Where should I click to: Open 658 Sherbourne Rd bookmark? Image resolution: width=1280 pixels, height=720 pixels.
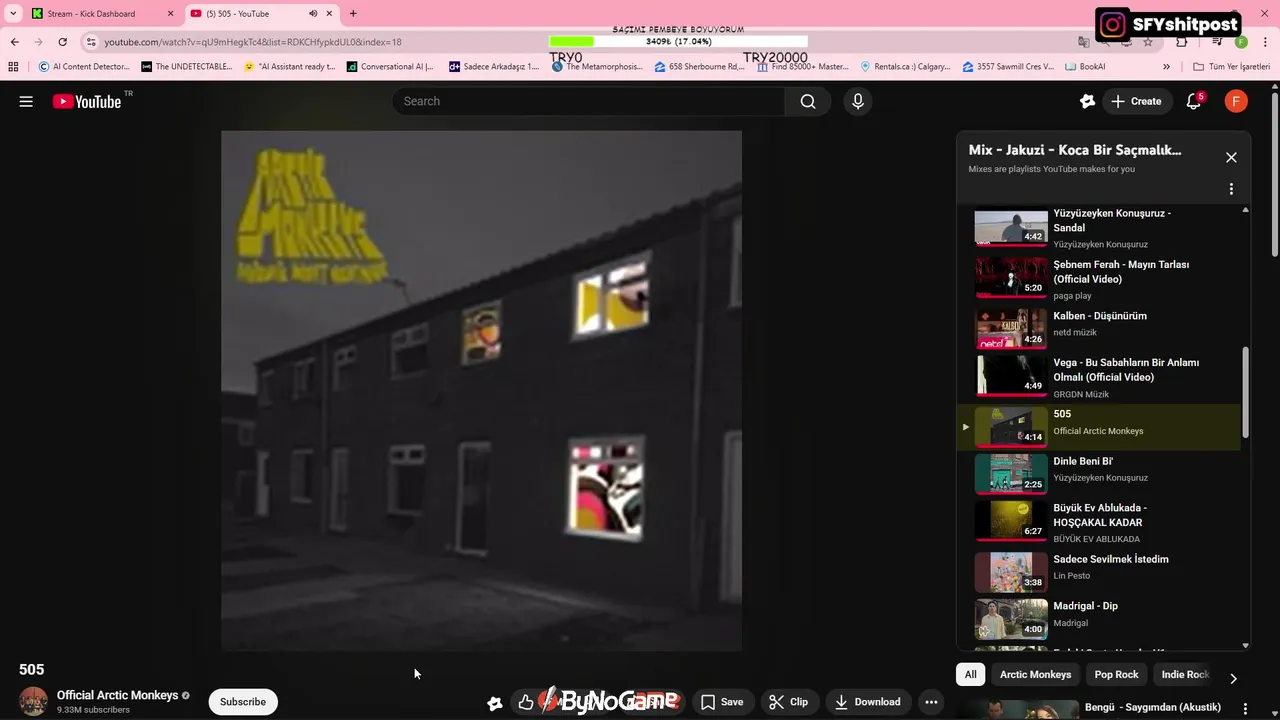700,67
